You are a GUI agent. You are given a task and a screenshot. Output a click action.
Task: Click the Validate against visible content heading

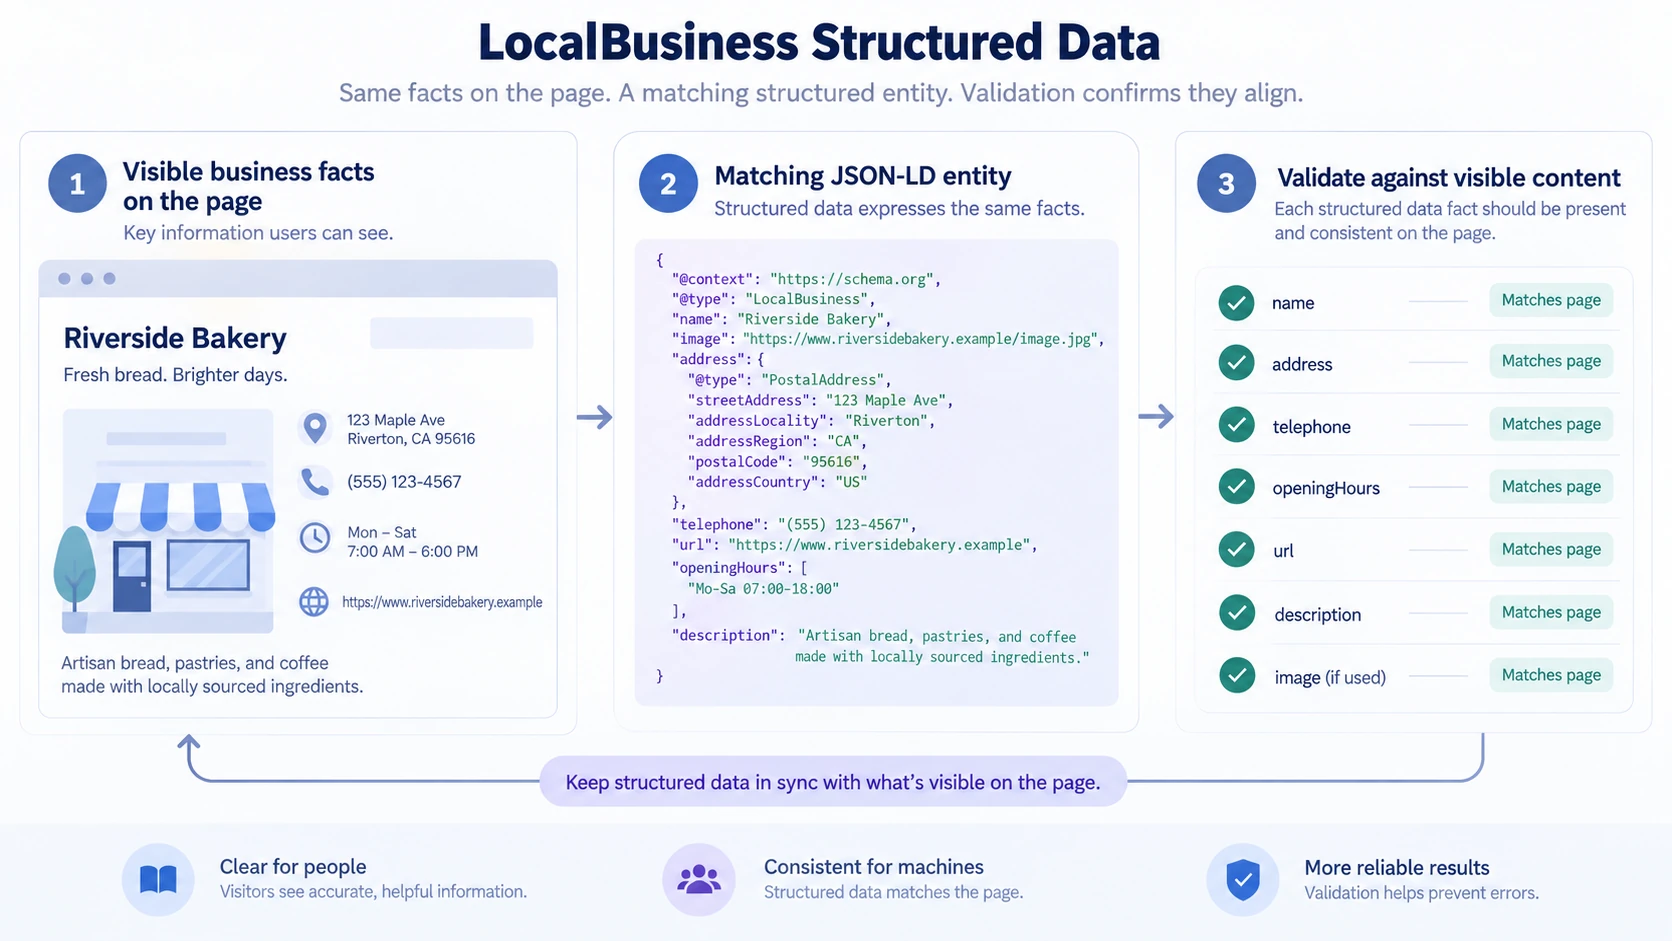(x=1449, y=178)
